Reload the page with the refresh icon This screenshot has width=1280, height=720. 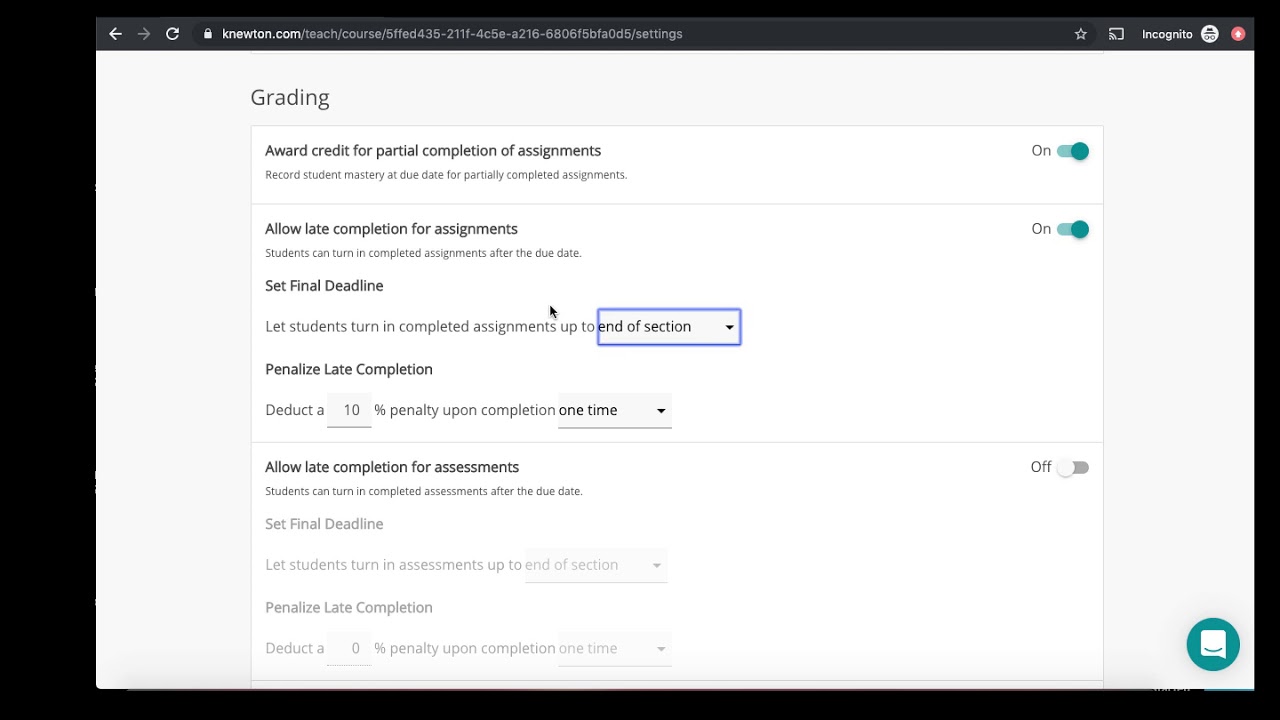point(172,34)
